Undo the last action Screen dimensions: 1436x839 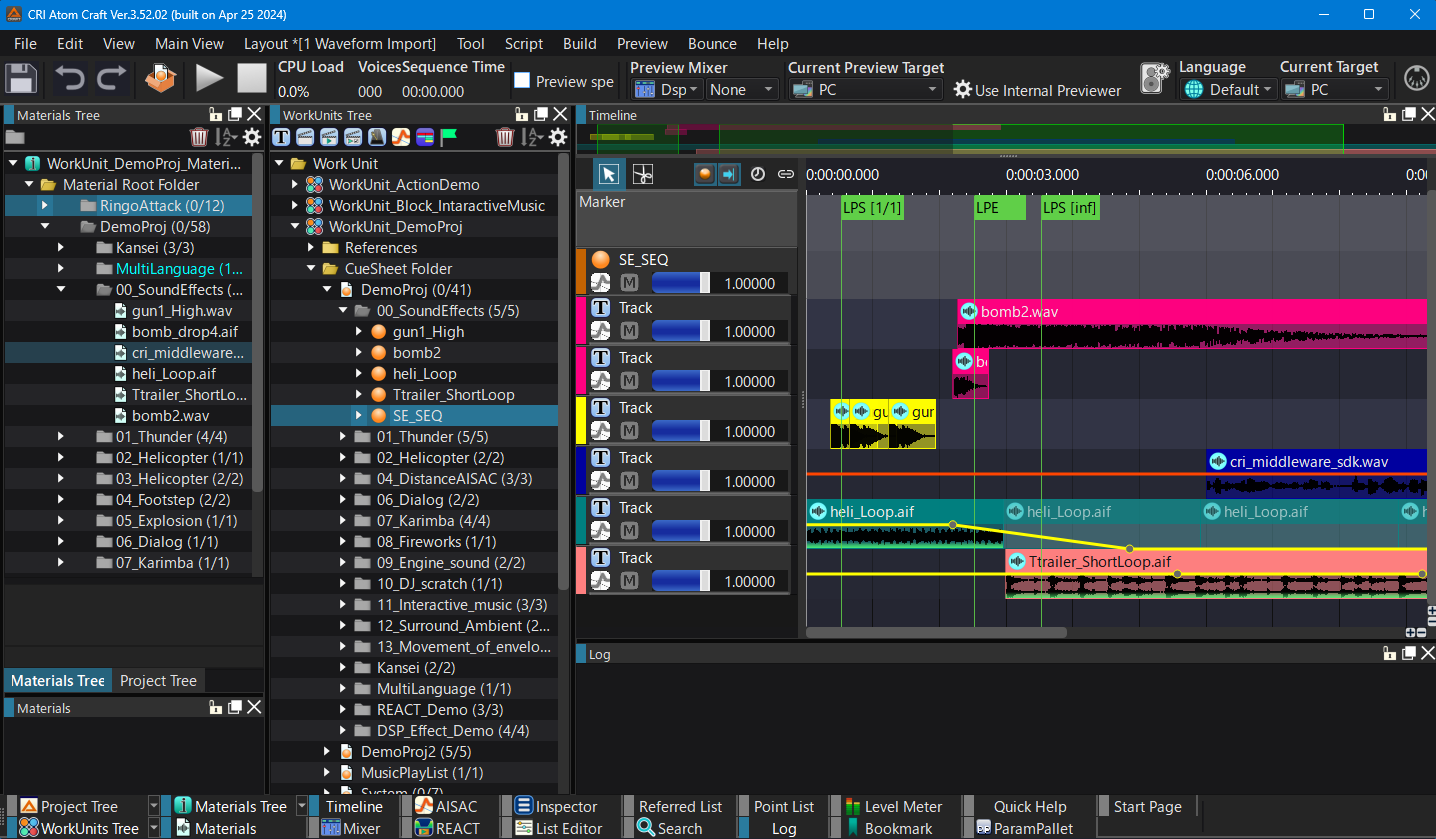70,79
